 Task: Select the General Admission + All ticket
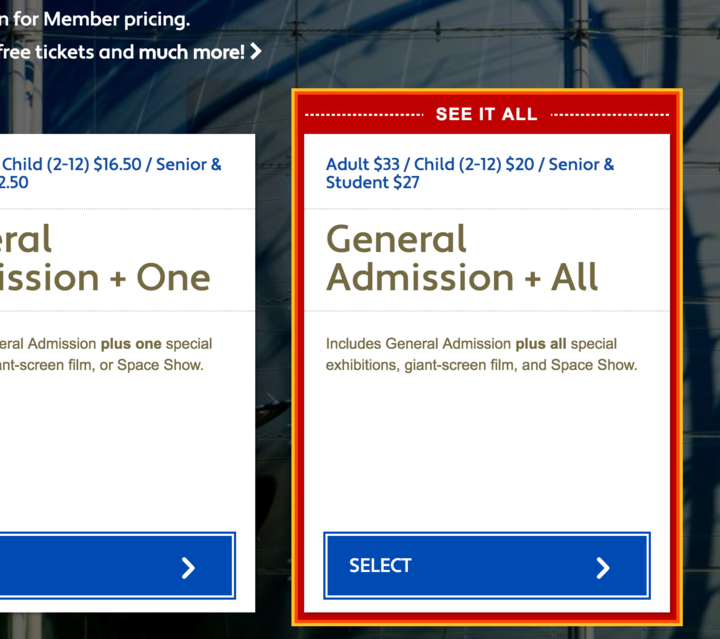(x=487, y=566)
